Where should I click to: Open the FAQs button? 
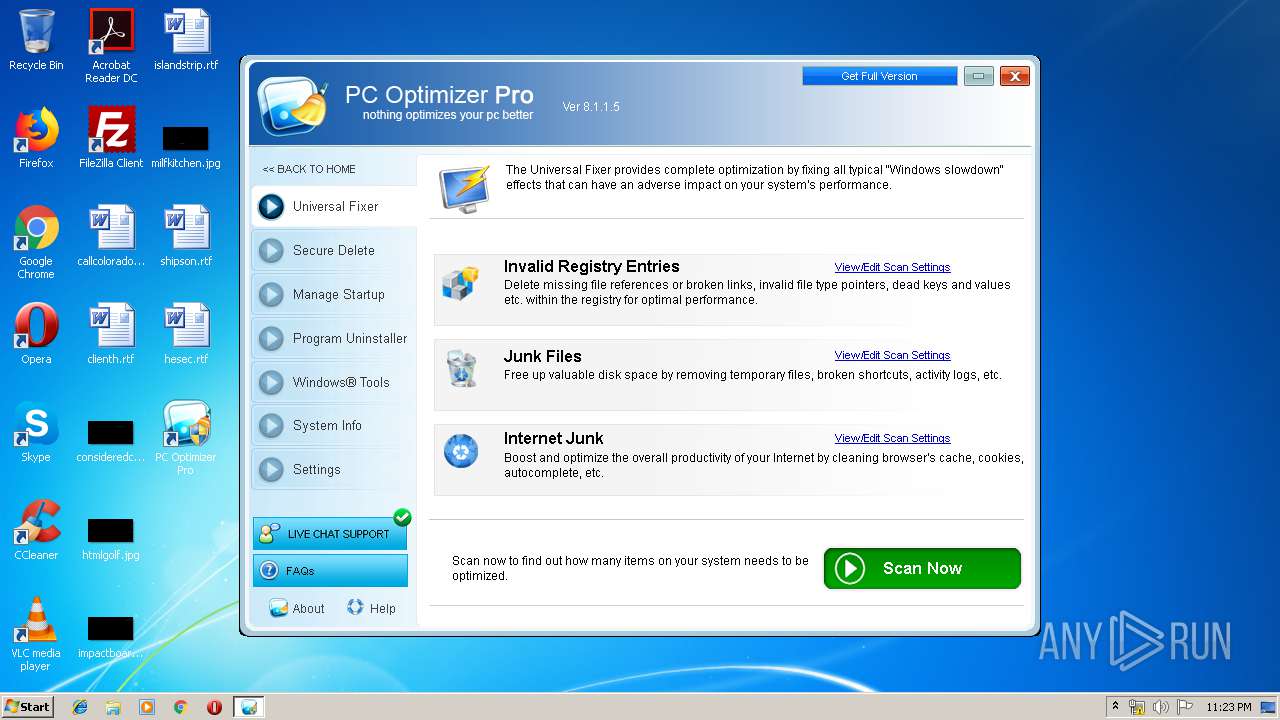click(330, 571)
